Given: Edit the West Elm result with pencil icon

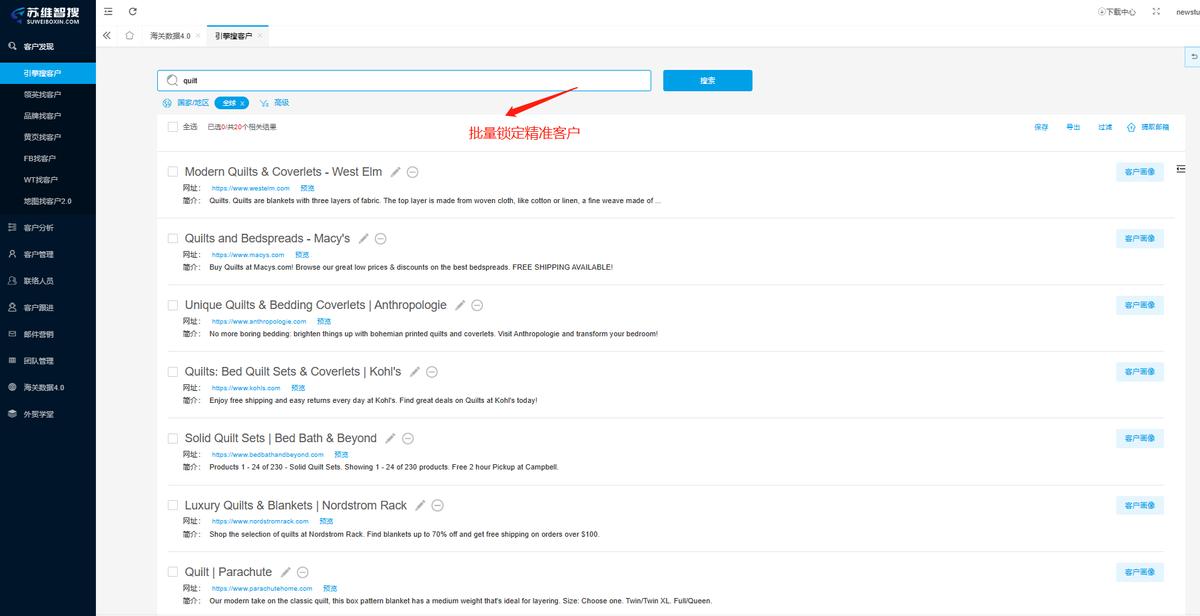Looking at the screenshot, I should click(396, 172).
